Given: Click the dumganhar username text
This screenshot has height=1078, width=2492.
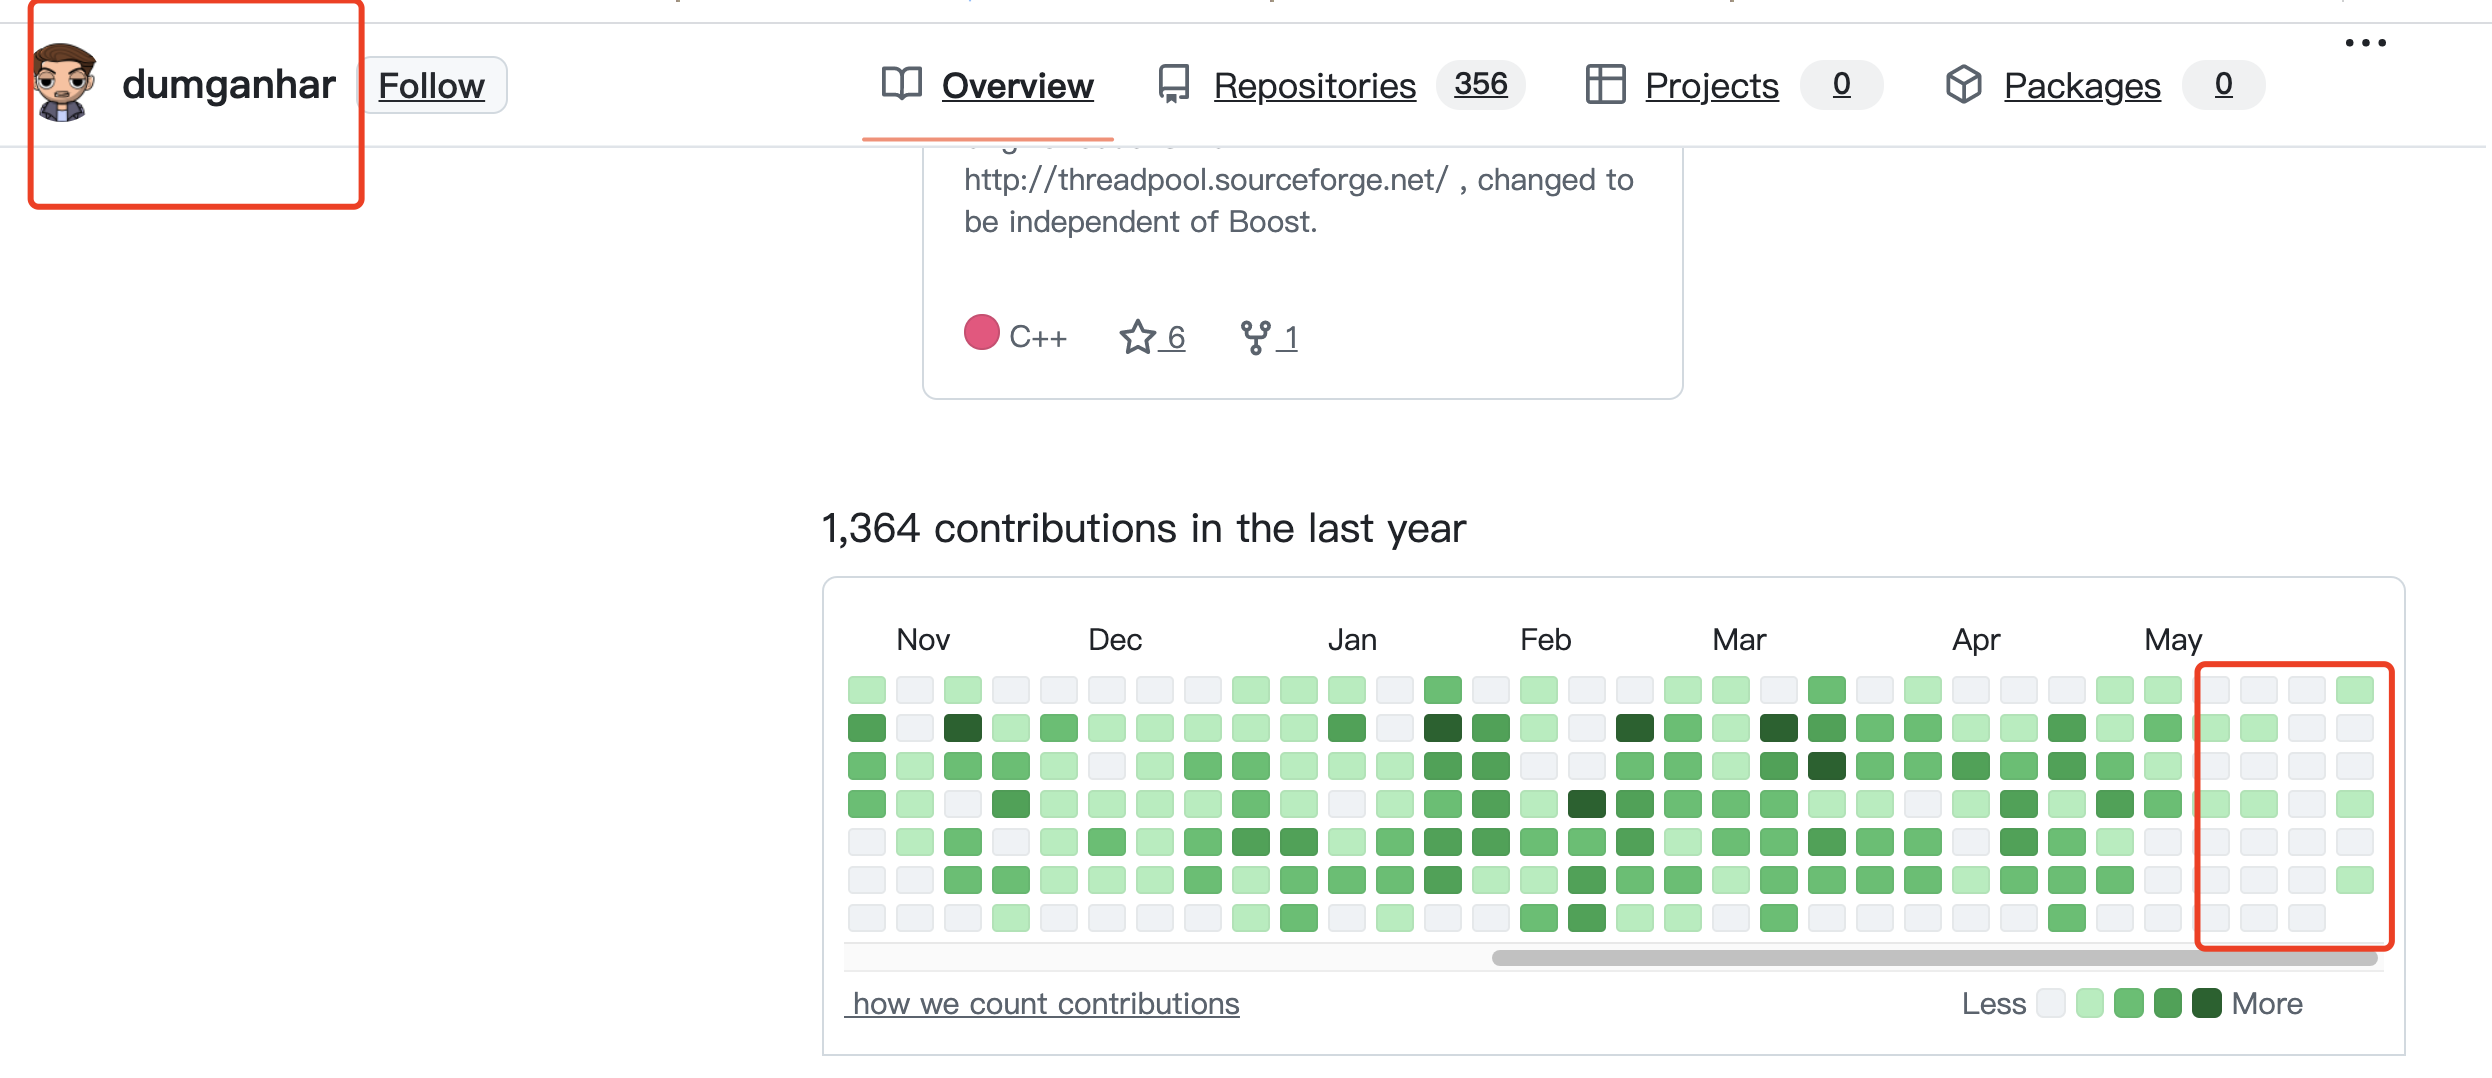Looking at the screenshot, I should pos(228,85).
